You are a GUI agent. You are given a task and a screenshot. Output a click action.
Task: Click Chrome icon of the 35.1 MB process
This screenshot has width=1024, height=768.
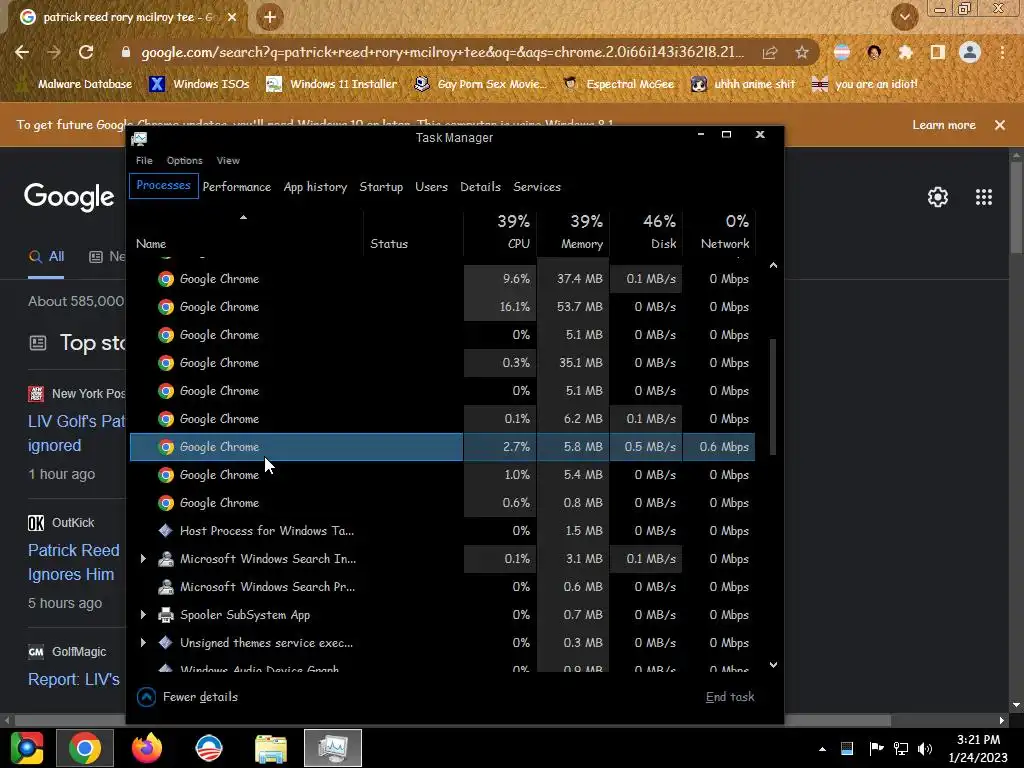166,363
